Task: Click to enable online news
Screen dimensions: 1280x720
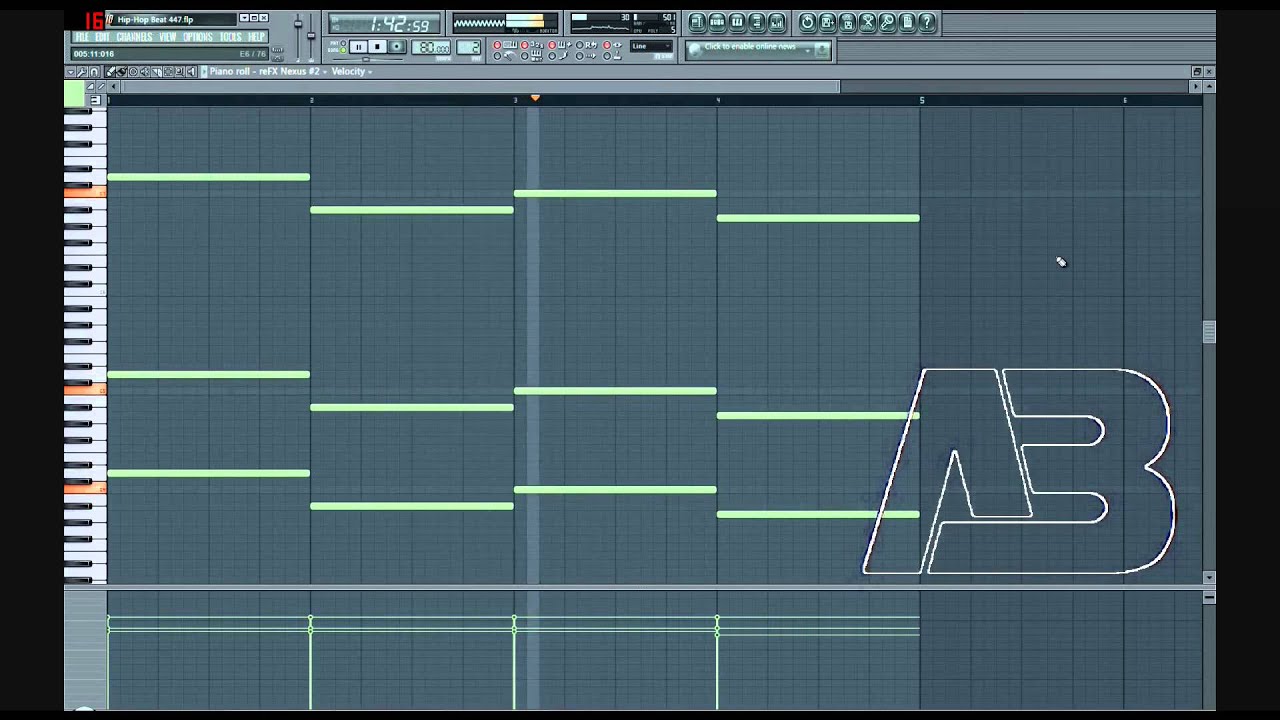Action: (750, 47)
